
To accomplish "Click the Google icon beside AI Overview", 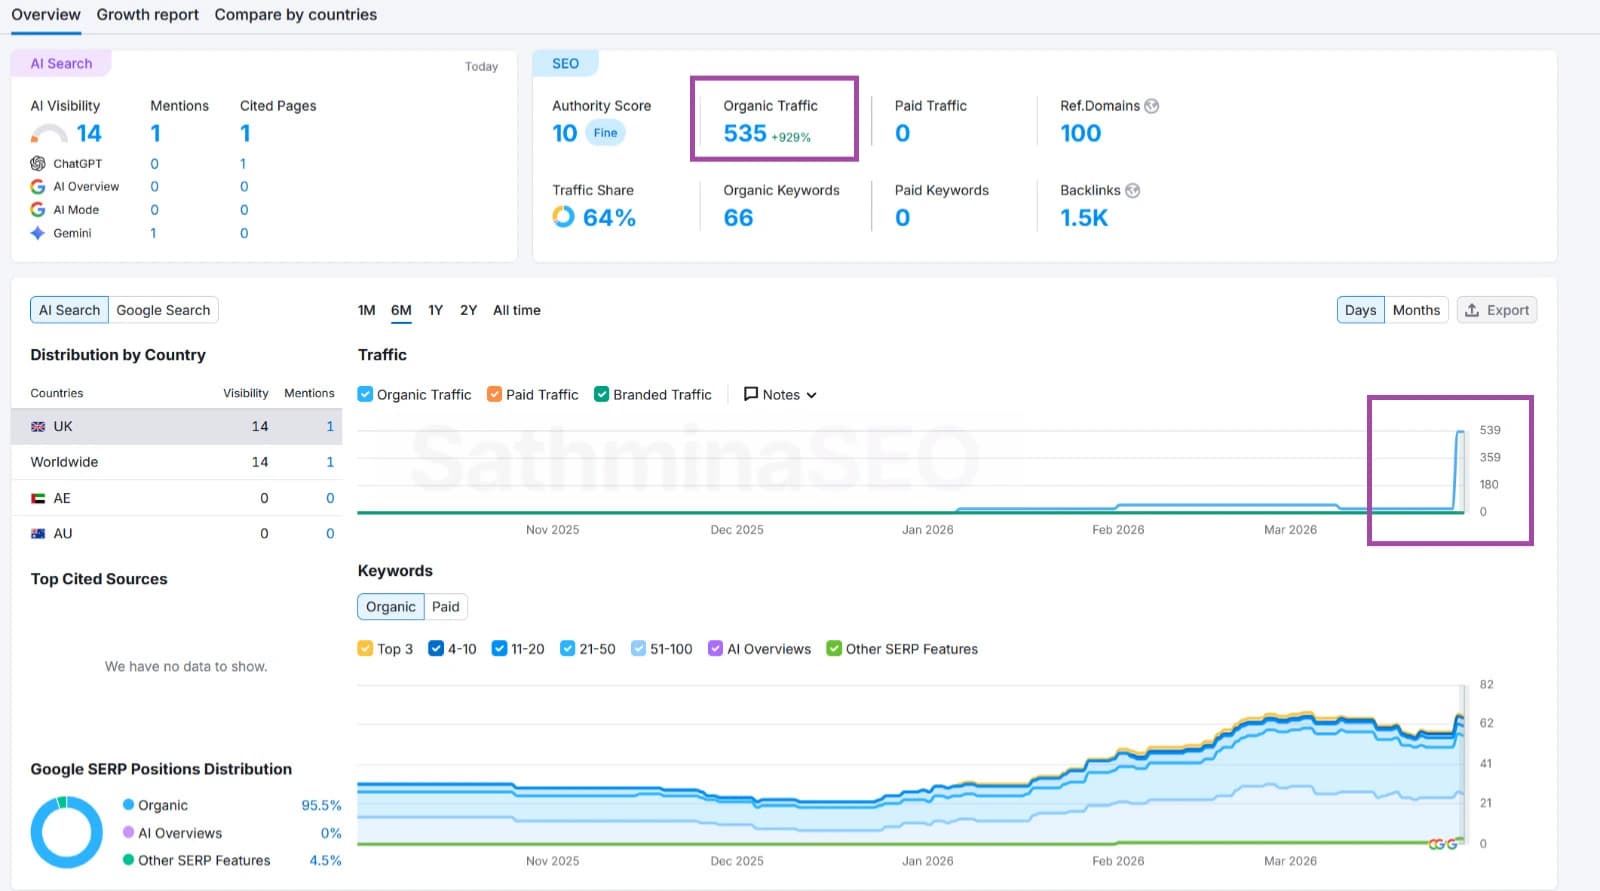I will coord(38,187).
